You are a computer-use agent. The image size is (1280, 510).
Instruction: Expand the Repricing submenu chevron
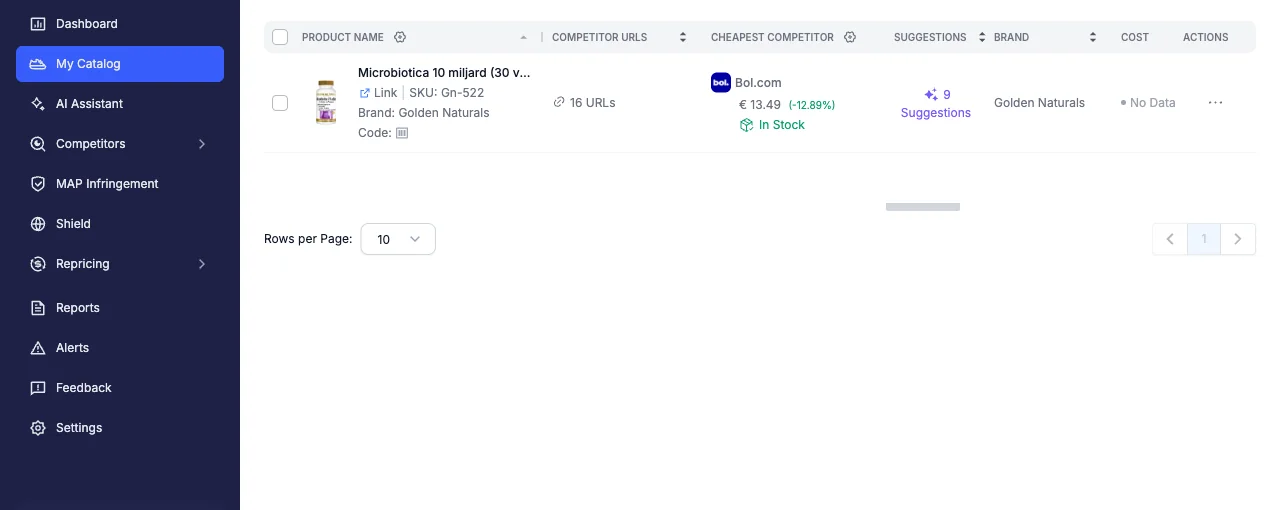click(202, 264)
